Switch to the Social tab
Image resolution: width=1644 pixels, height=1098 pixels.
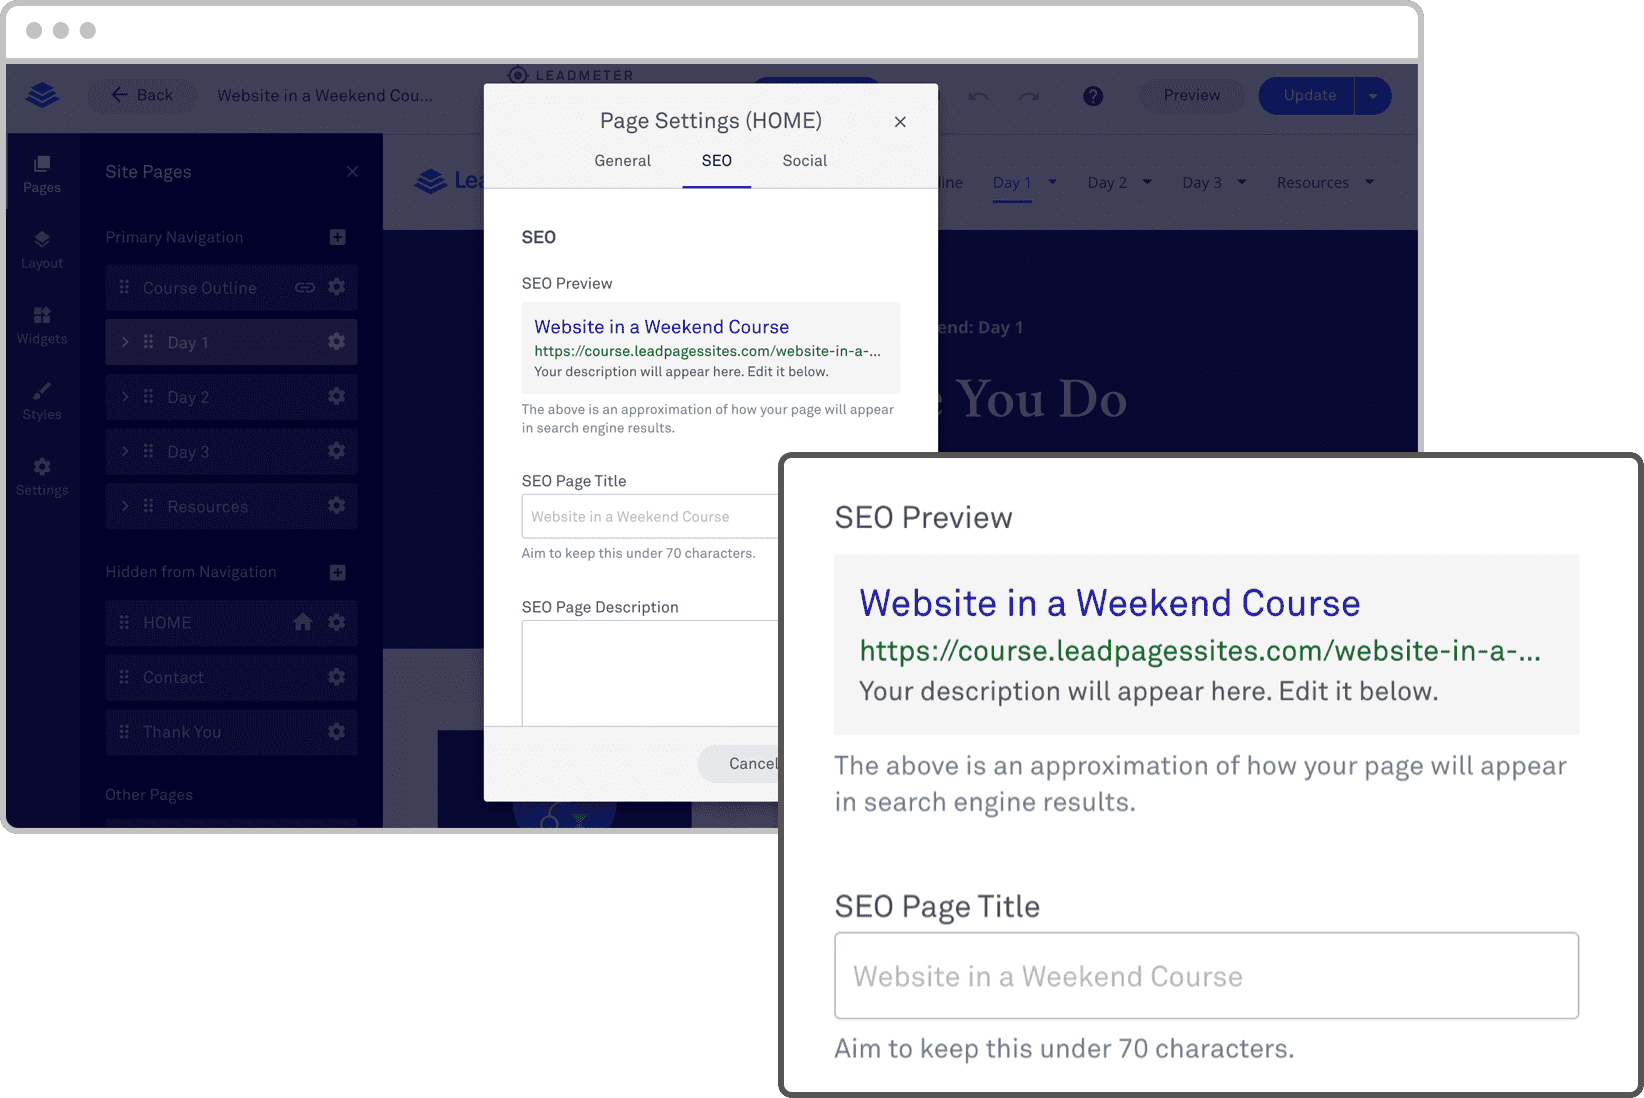click(804, 161)
